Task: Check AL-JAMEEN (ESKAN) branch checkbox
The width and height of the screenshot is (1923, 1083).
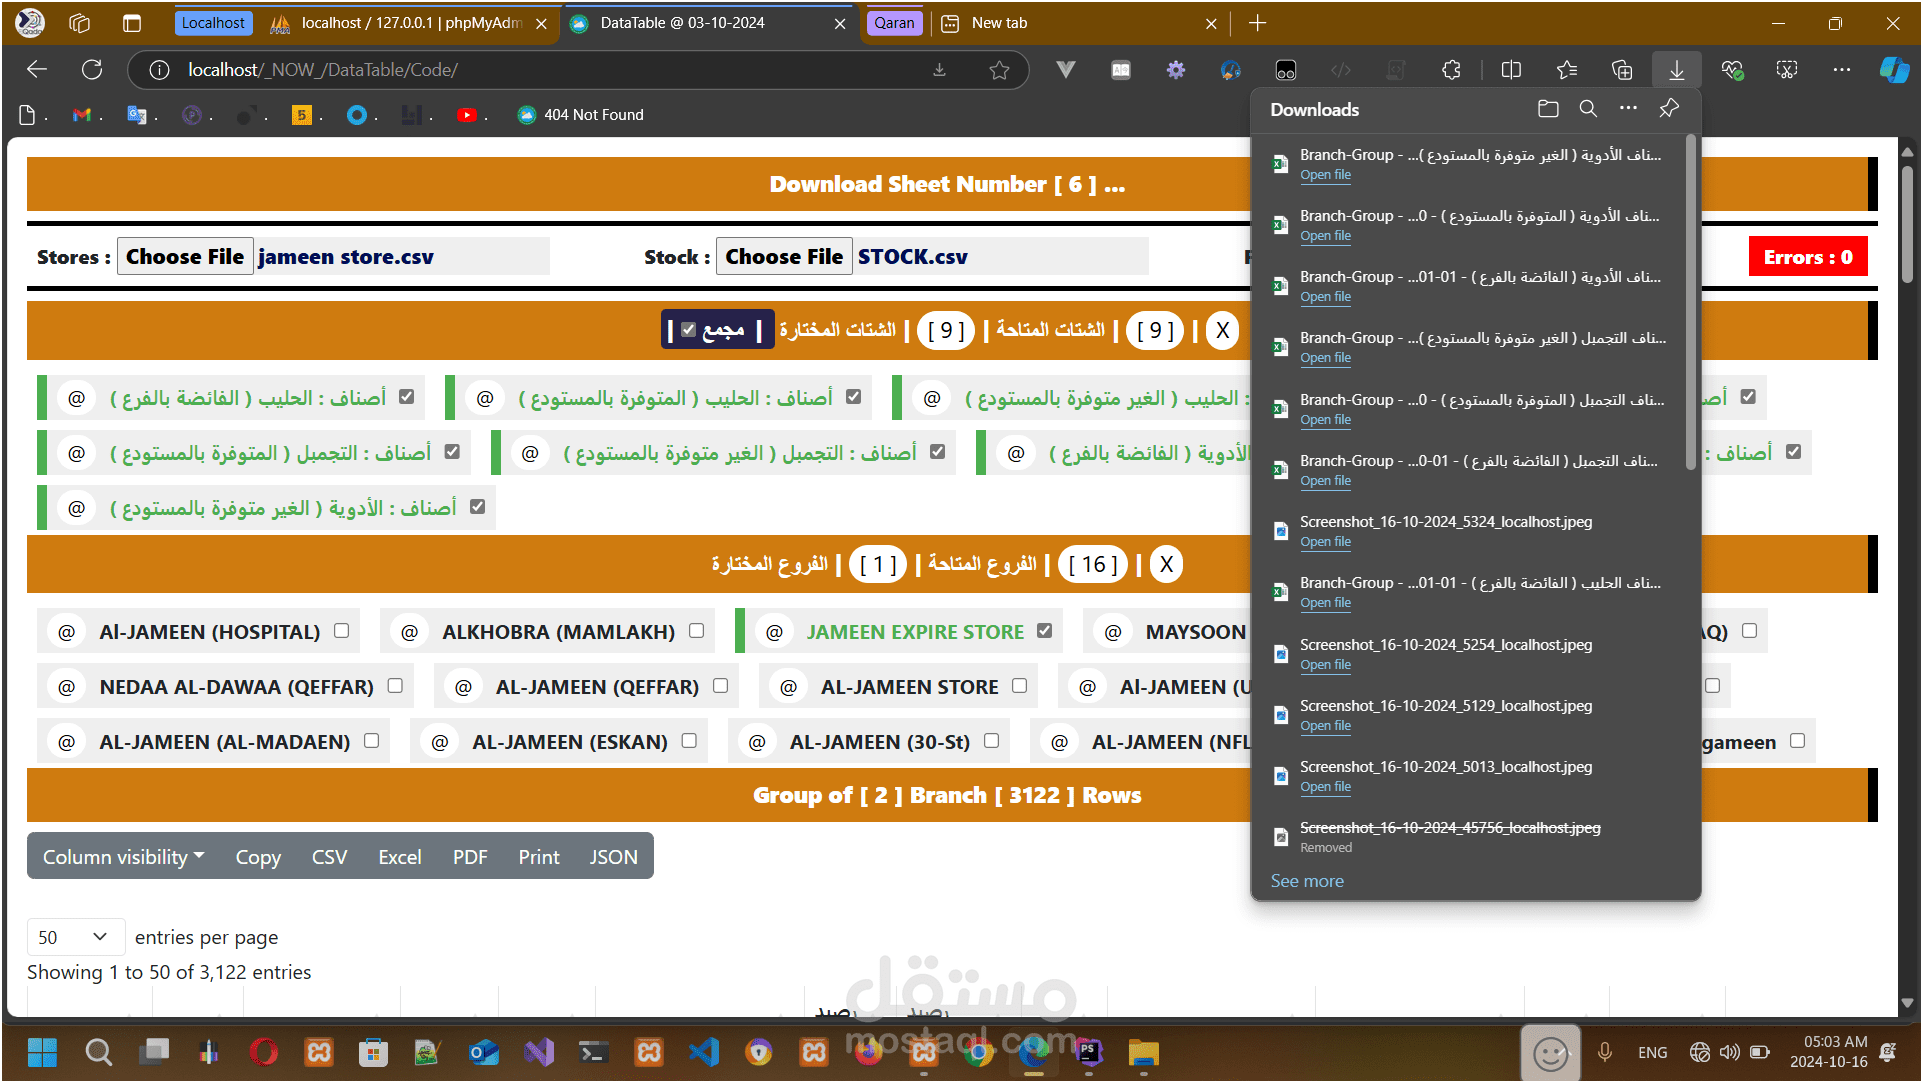Action: pos(689,741)
